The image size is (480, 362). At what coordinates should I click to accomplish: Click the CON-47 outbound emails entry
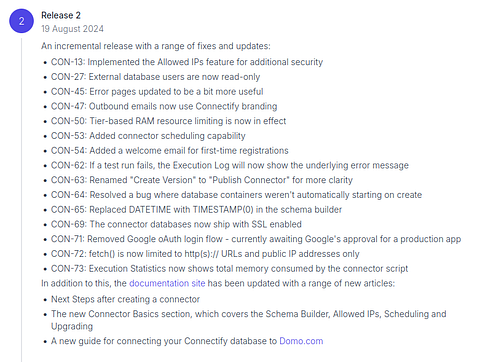(164, 106)
